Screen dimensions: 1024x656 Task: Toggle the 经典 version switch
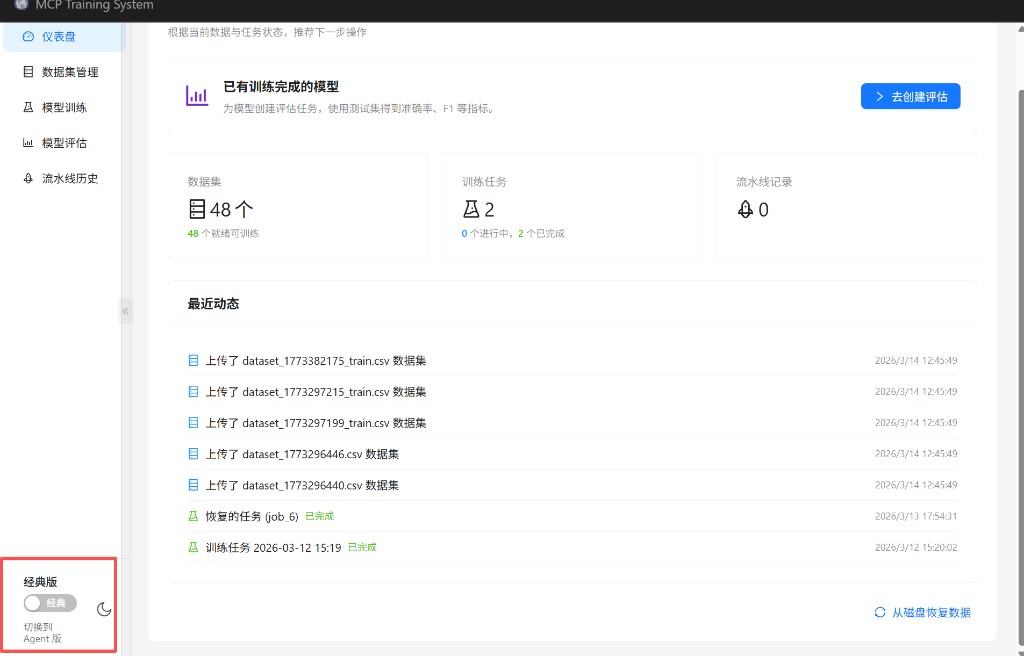pyautogui.click(x=50, y=603)
